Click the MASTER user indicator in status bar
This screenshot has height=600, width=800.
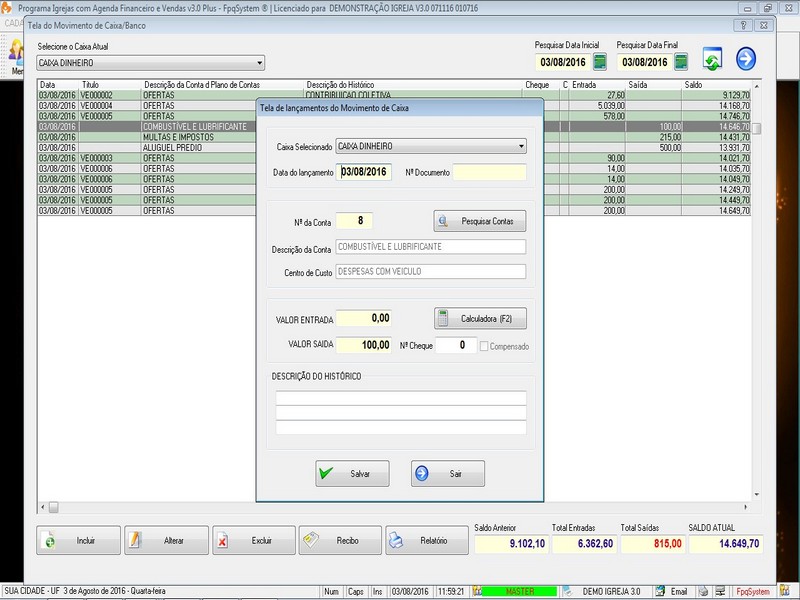[x=519, y=591]
